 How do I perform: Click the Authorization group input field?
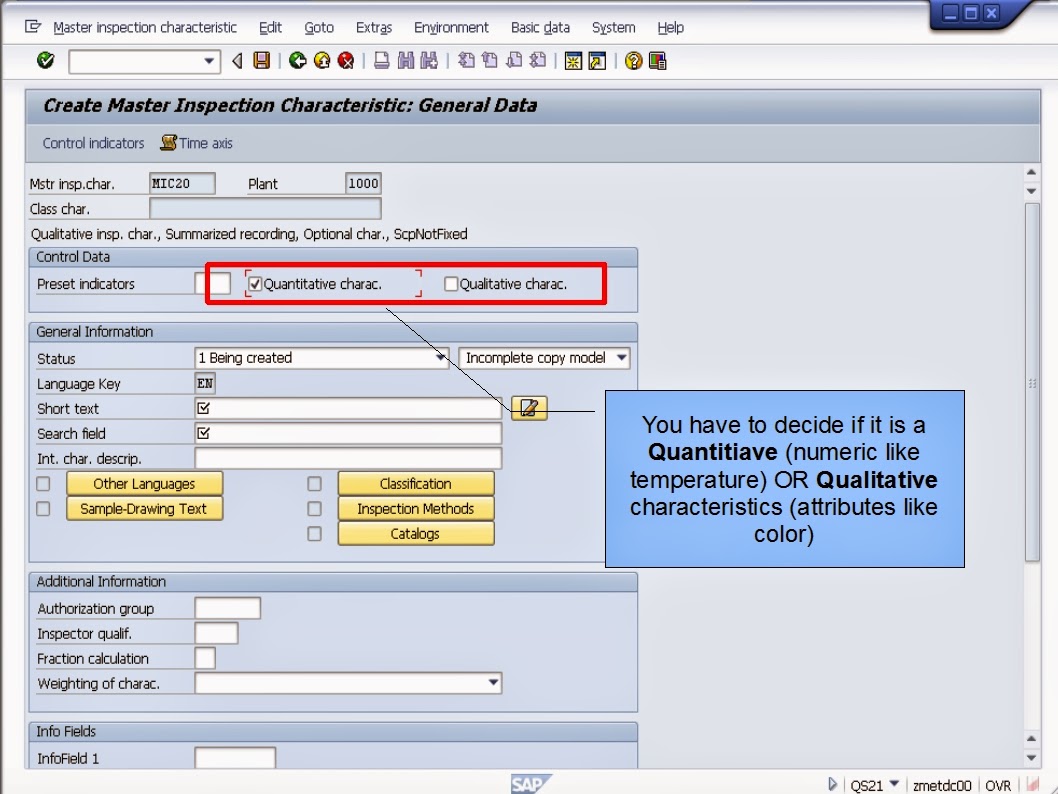[x=226, y=607]
